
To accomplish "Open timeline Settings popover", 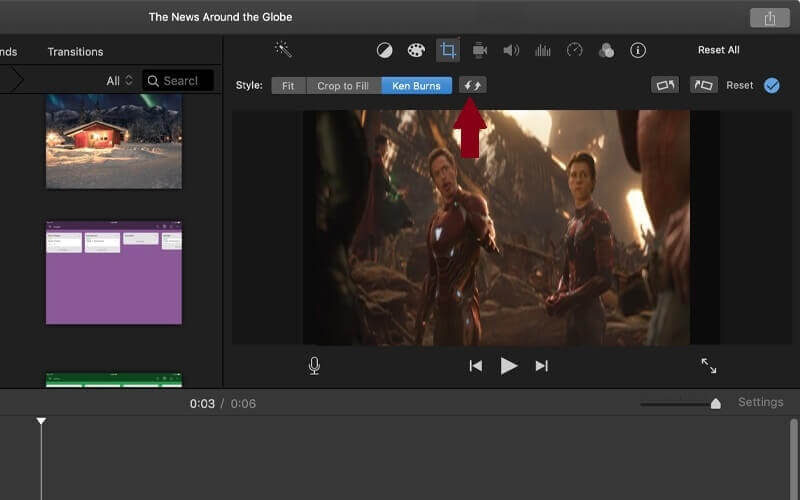I will point(760,402).
